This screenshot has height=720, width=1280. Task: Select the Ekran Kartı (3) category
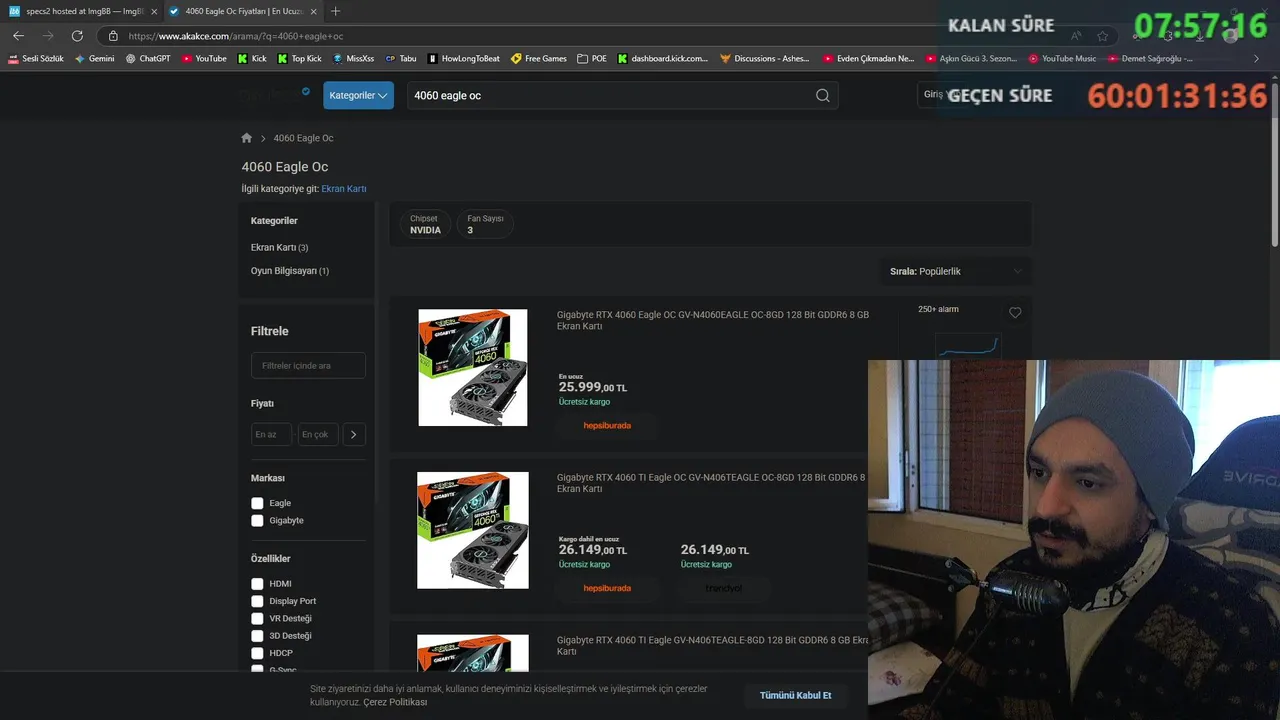pyautogui.click(x=279, y=247)
